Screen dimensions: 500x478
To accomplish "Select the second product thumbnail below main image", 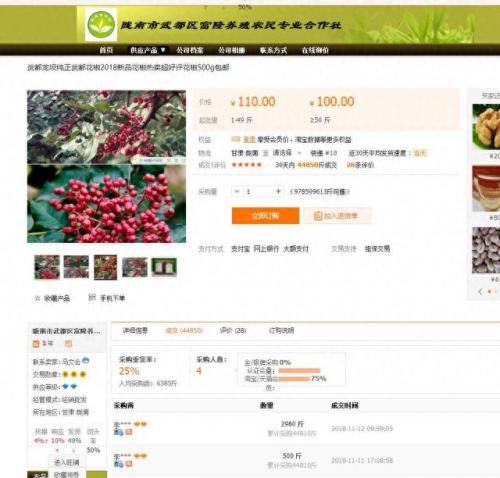I will pos(76,267).
